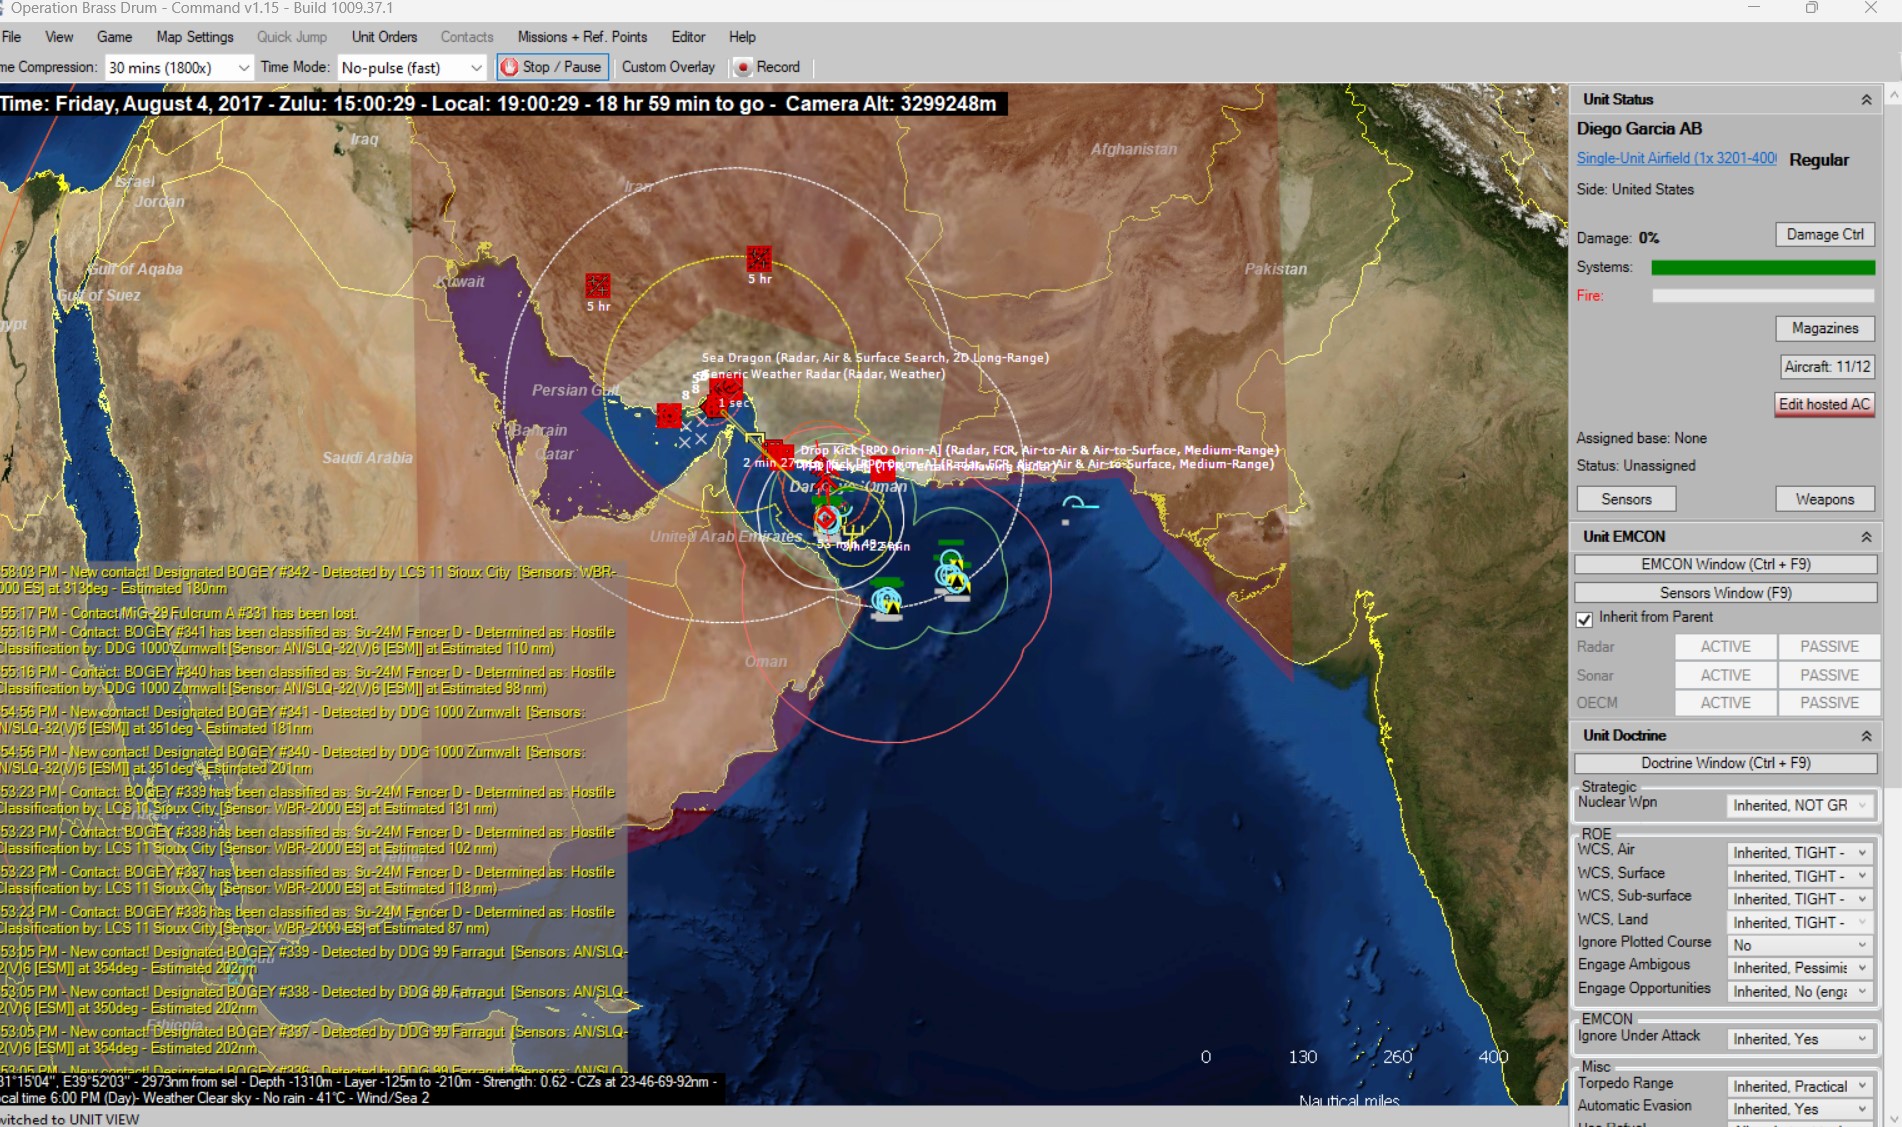
Task: Open Automatic Evasion dropdown
Action: [1799, 1109]
